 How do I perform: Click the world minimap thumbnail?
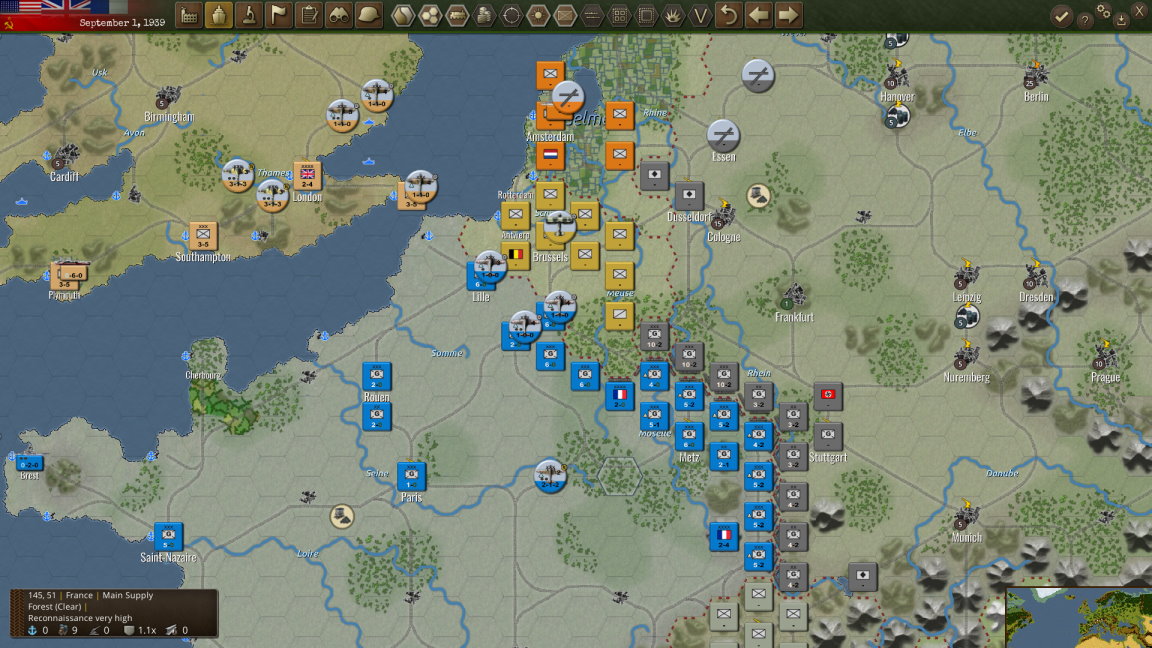1079,618
